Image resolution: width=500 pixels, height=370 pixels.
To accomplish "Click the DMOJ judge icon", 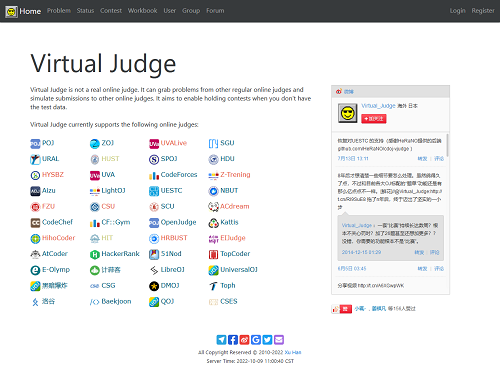I will (154, 286).
